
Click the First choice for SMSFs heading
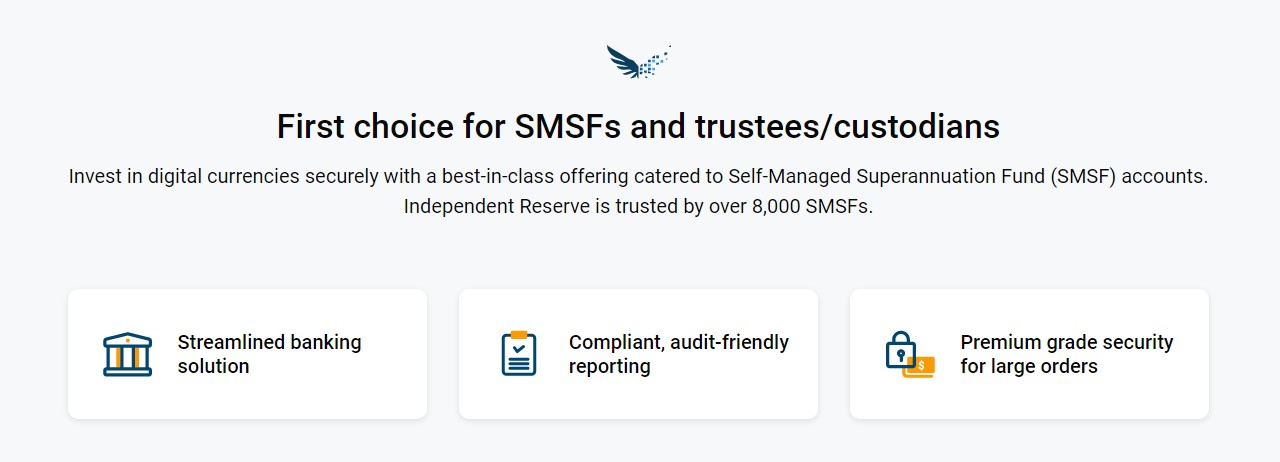pos(638,127)
